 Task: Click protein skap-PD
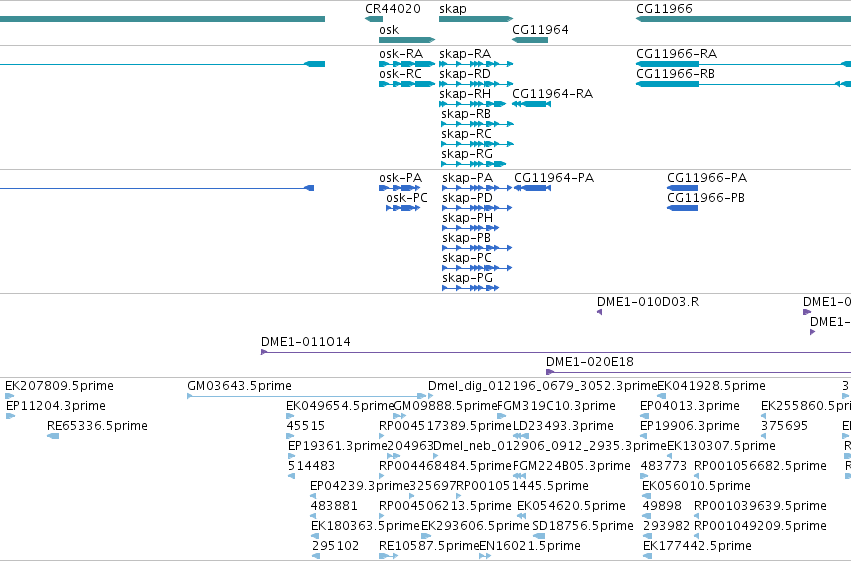(x=477, y=208)
